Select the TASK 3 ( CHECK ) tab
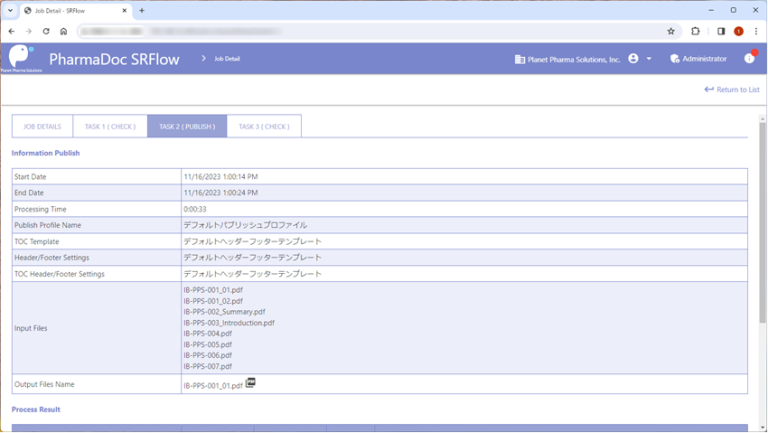The height and width of the screenshot is (433, 768). (x=264, y=126)
